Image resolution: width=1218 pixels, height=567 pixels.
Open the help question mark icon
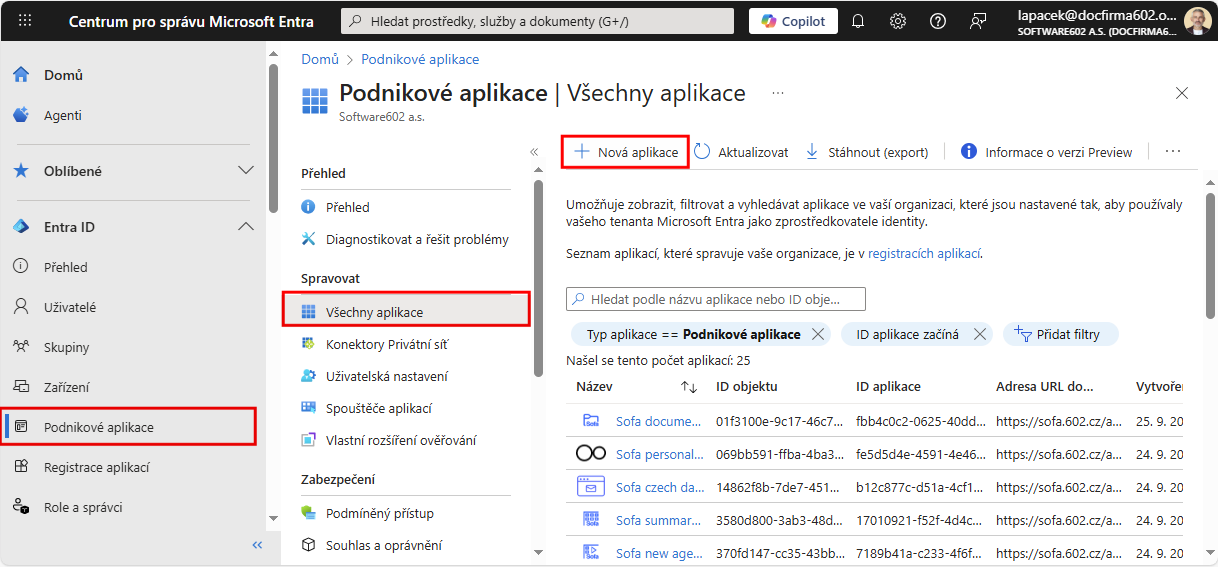(938, 21)
